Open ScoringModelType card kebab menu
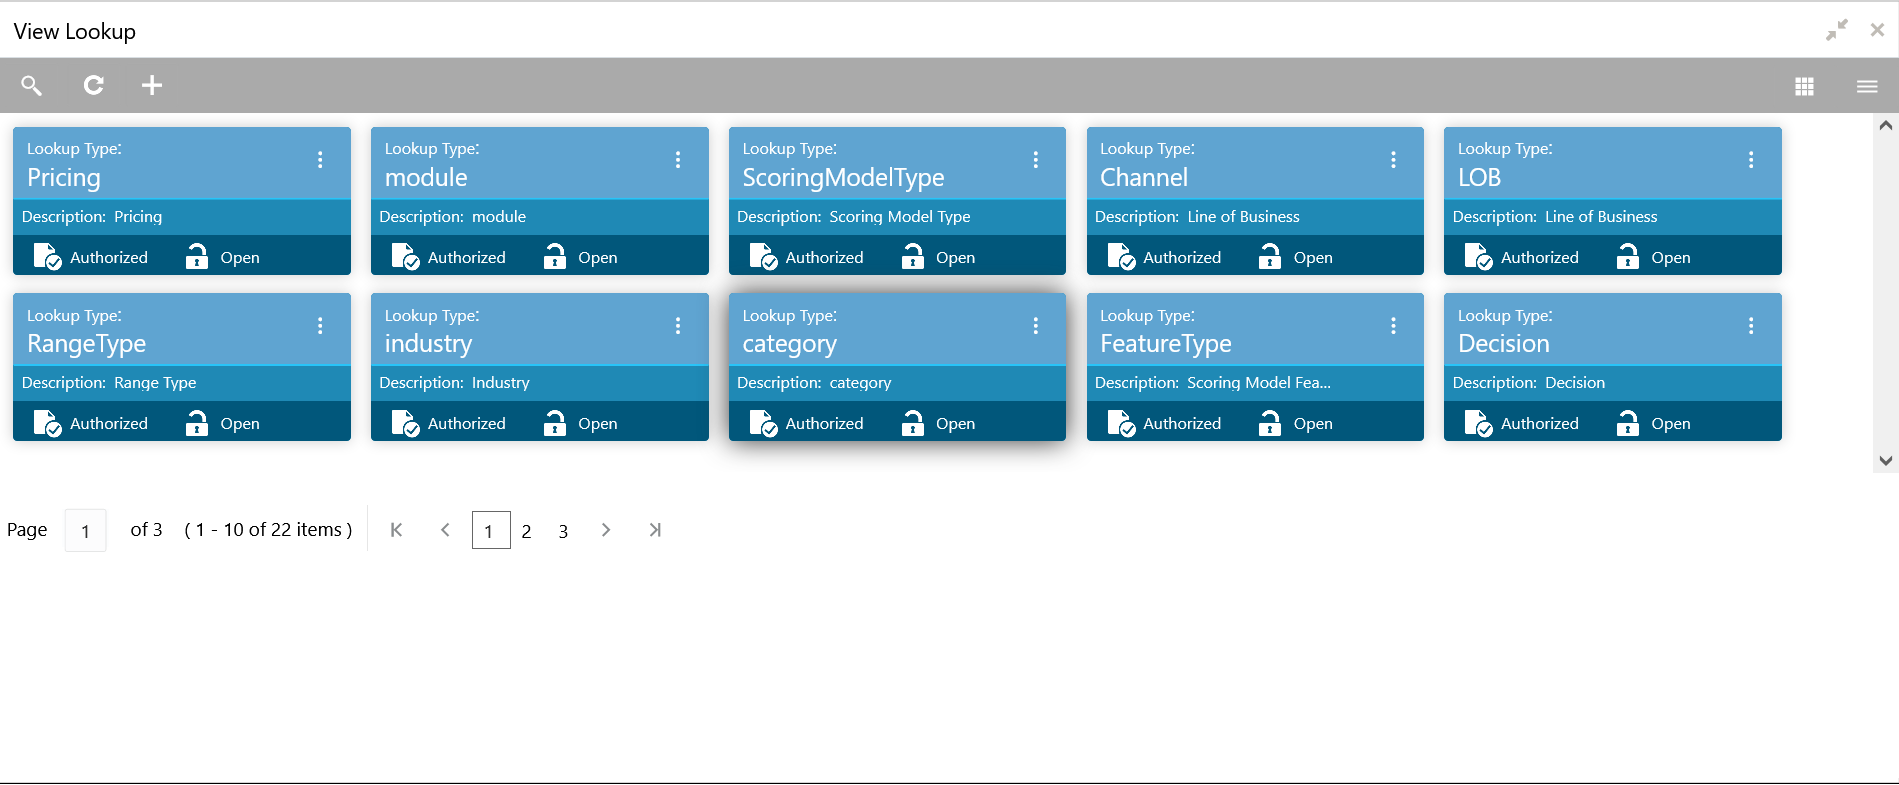The width and height of the screenshot is (1899, 785). tap(1036, 160)
